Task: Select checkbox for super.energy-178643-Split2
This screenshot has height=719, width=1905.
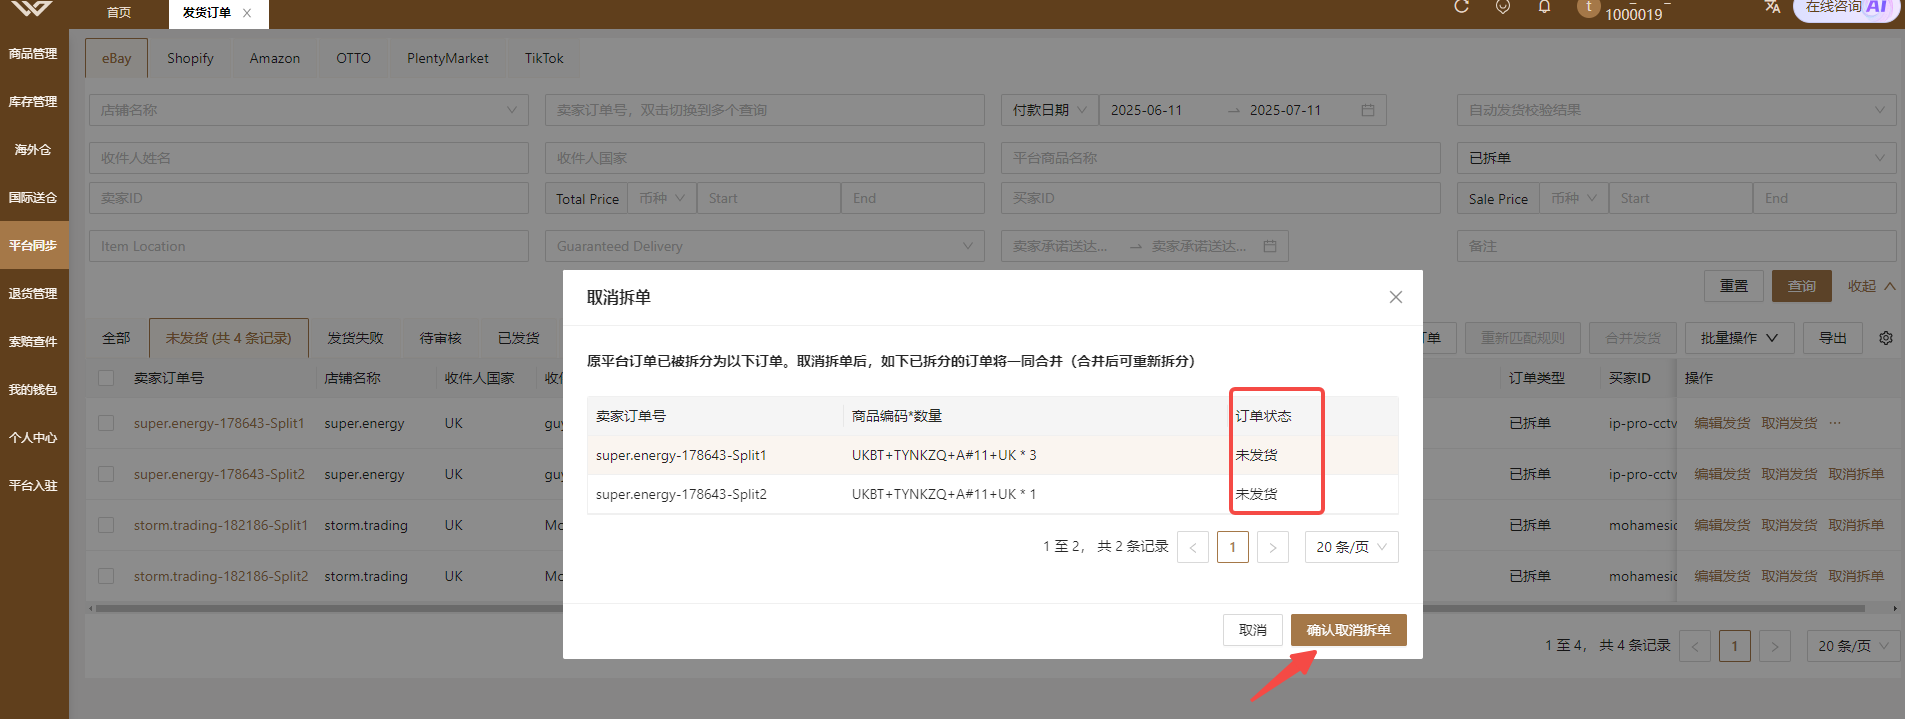Action: coord(106,474)
